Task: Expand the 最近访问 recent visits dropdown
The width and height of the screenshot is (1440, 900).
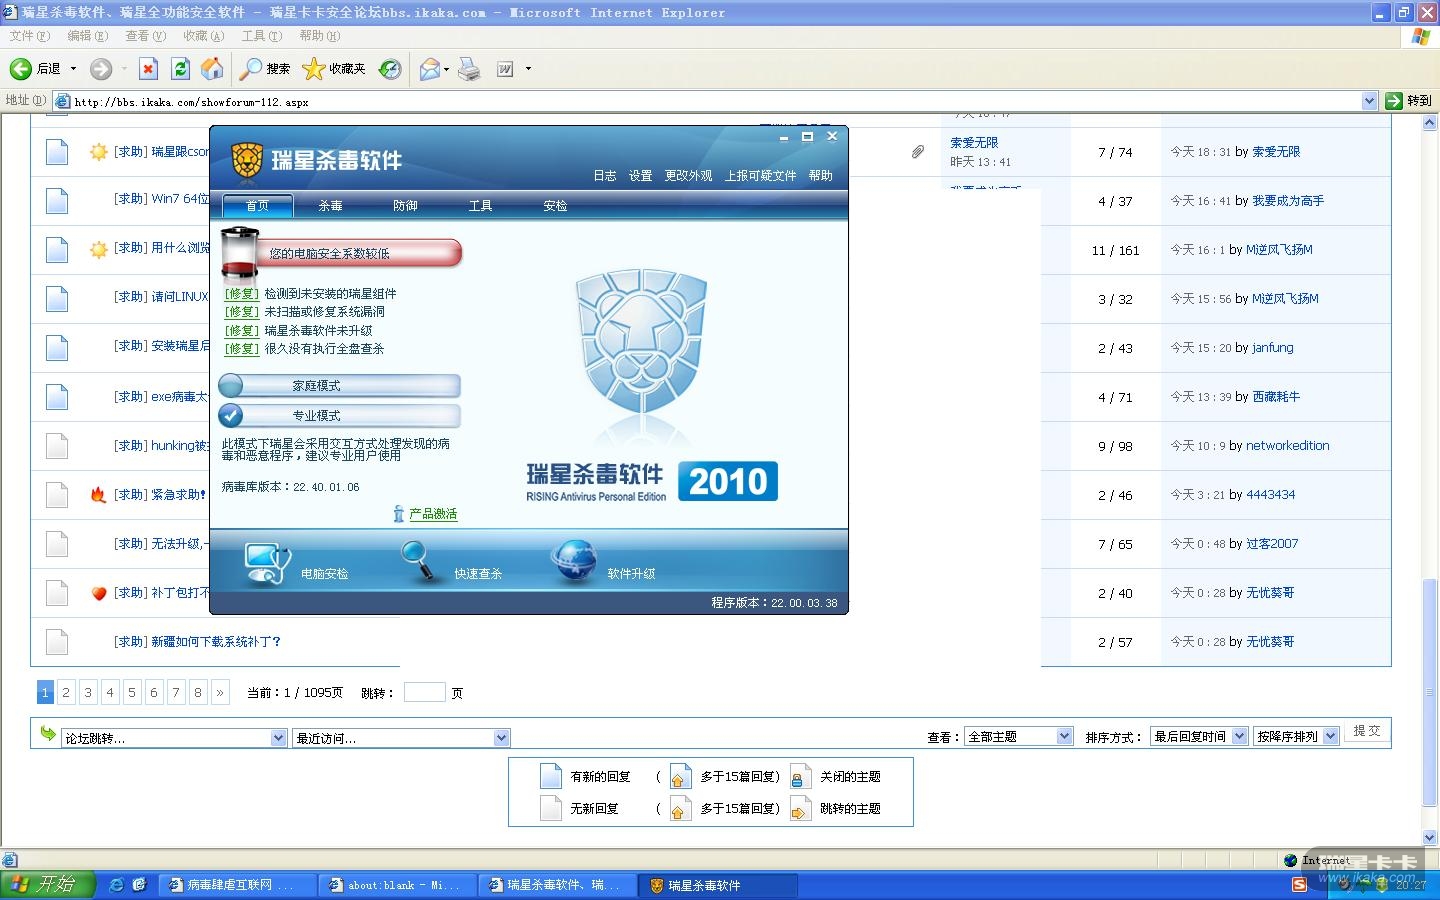Action: pos(501,738)
